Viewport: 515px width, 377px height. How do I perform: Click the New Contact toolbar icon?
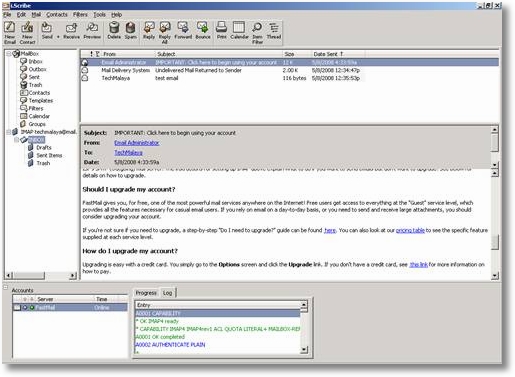(x=27, y=33)
